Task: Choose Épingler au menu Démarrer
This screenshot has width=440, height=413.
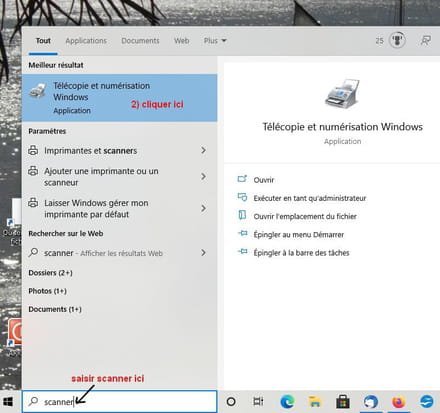Action: point(299,235)
